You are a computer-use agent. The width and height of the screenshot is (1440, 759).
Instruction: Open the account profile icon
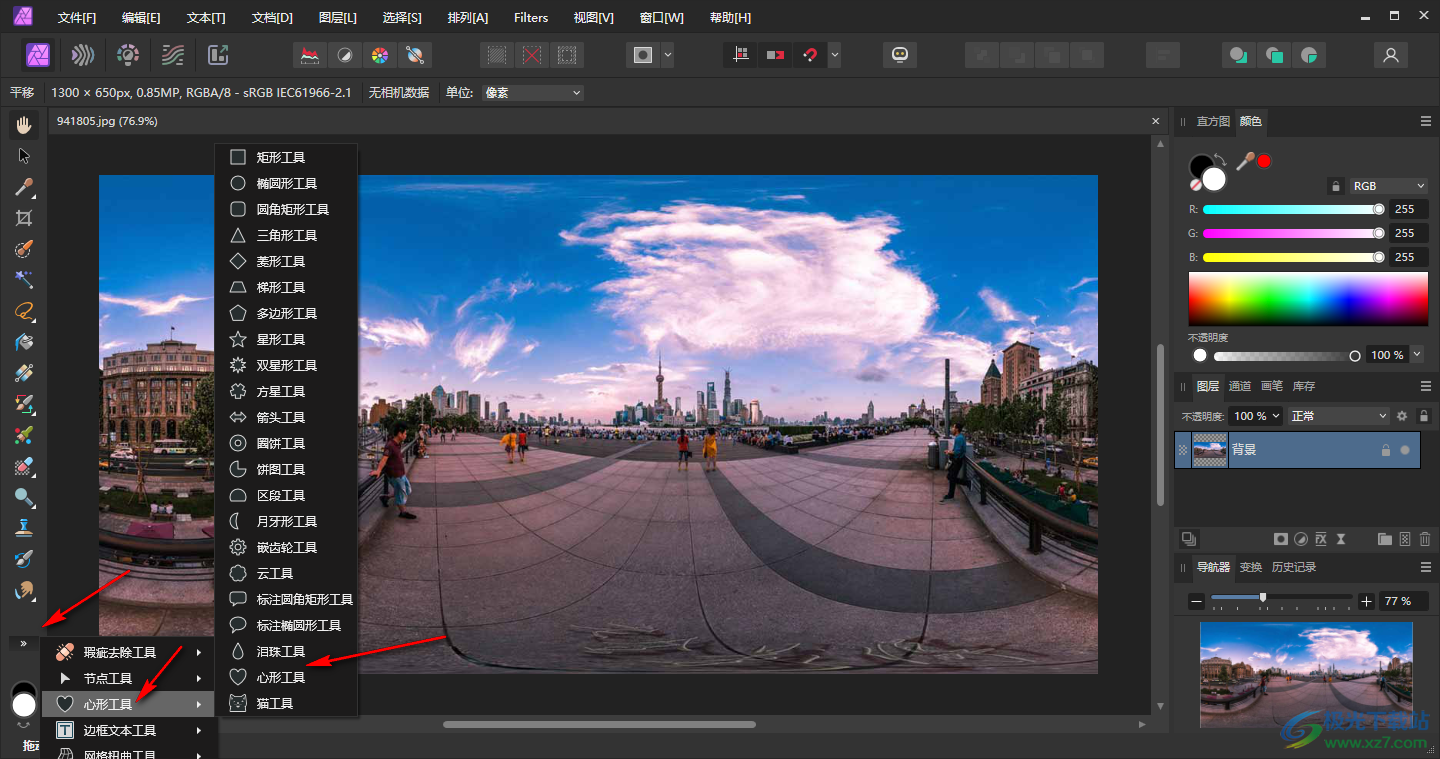[1390, 55]
